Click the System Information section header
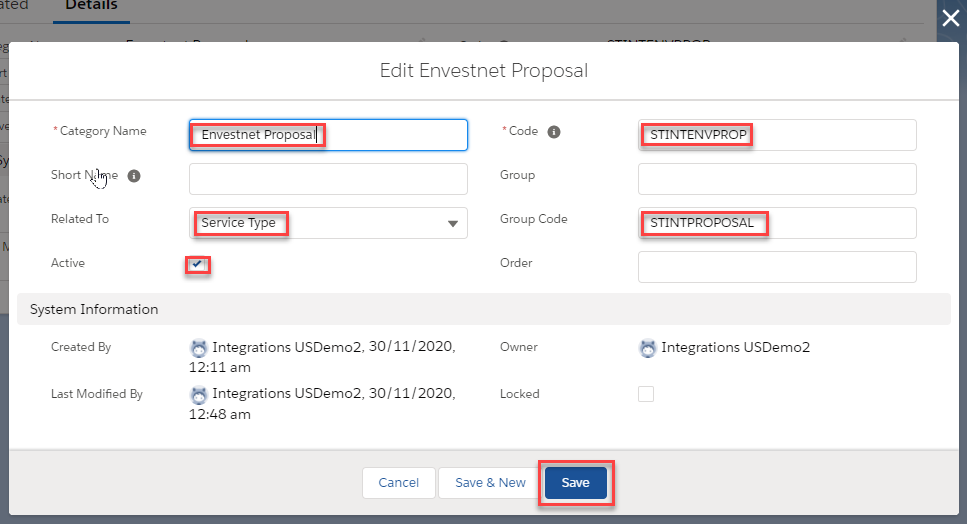This screenshot has width=967, height=524. pos(484,309)
